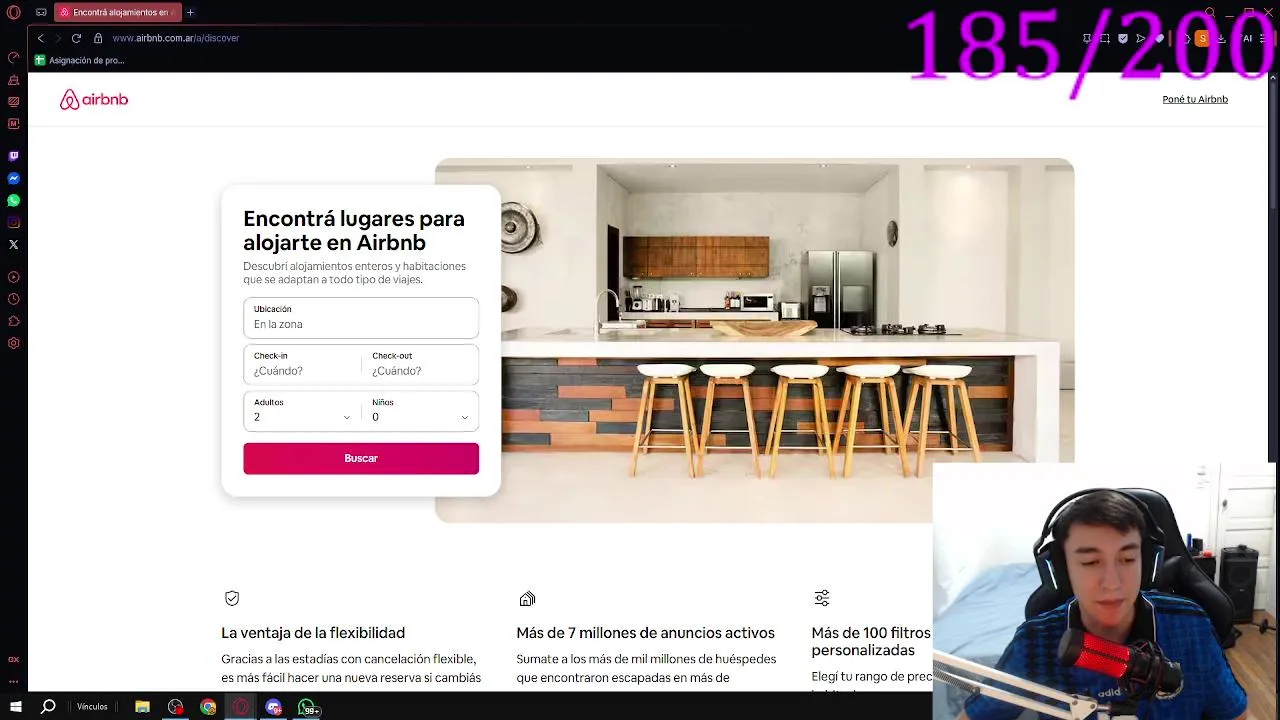Click the Buscar button

tap(361, 458)
